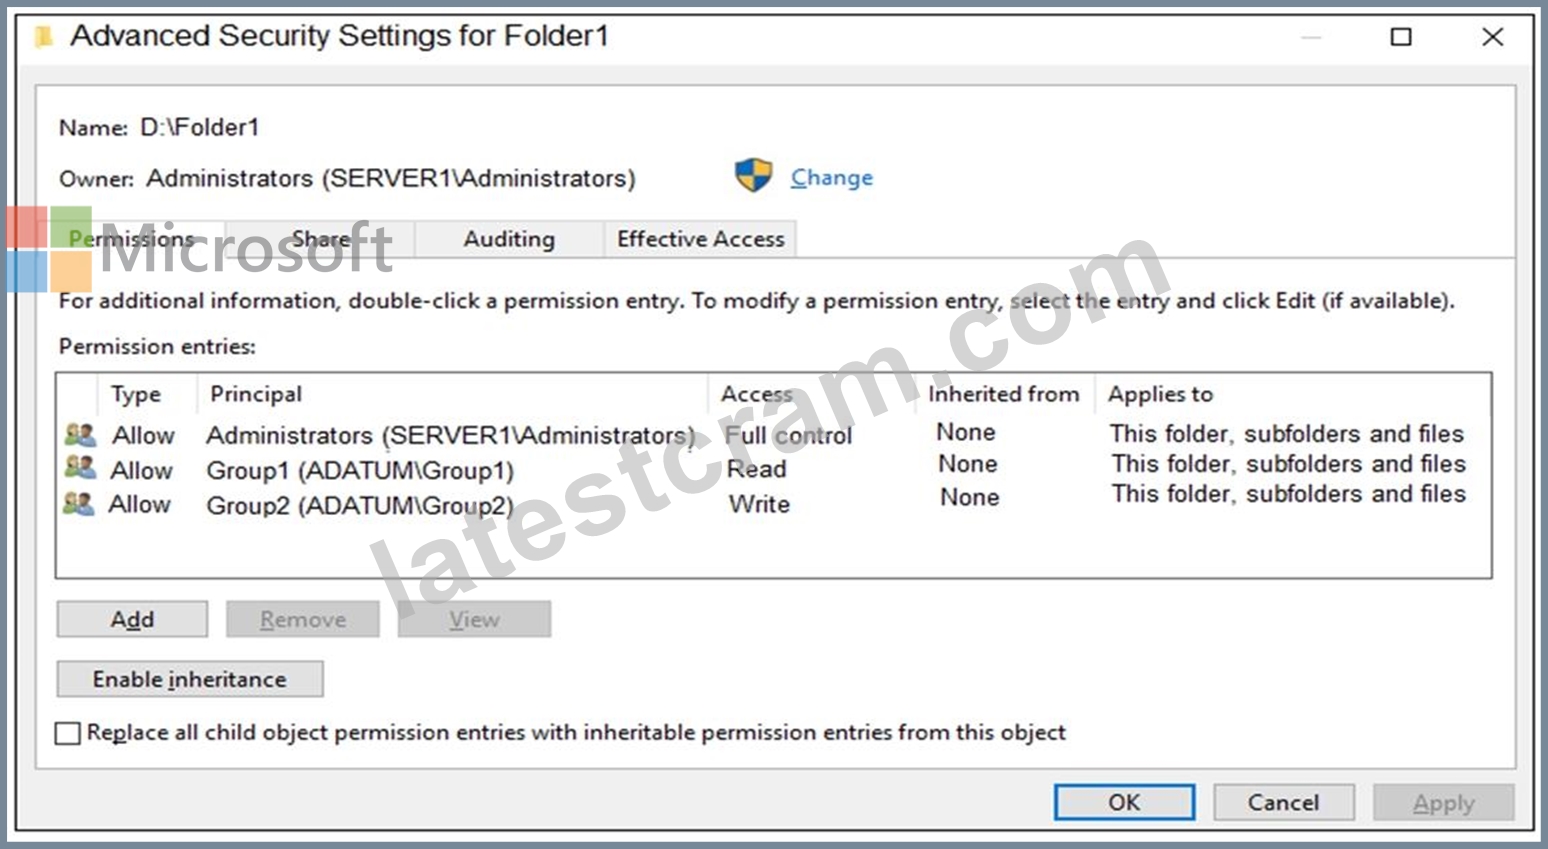Select the Group1 entry's user group icon
The image size is (1548, 849).
pos(80,468)
